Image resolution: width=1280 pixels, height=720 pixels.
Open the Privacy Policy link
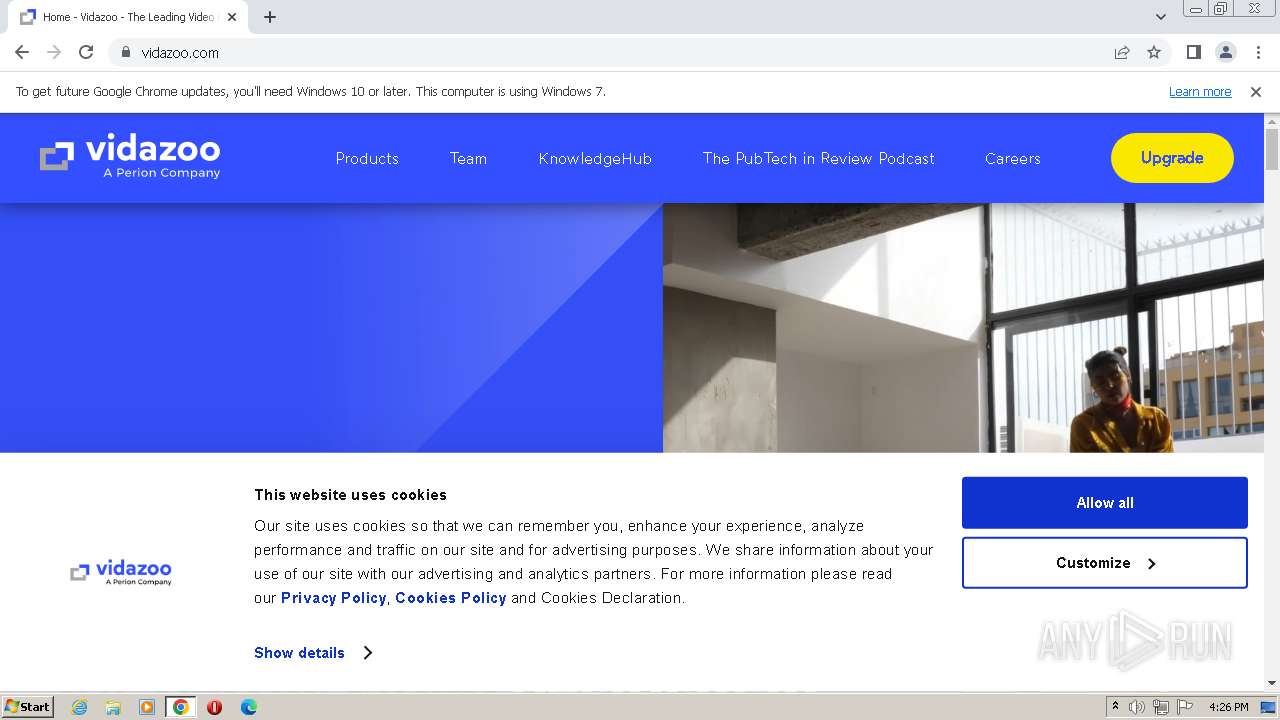(333, 598)
